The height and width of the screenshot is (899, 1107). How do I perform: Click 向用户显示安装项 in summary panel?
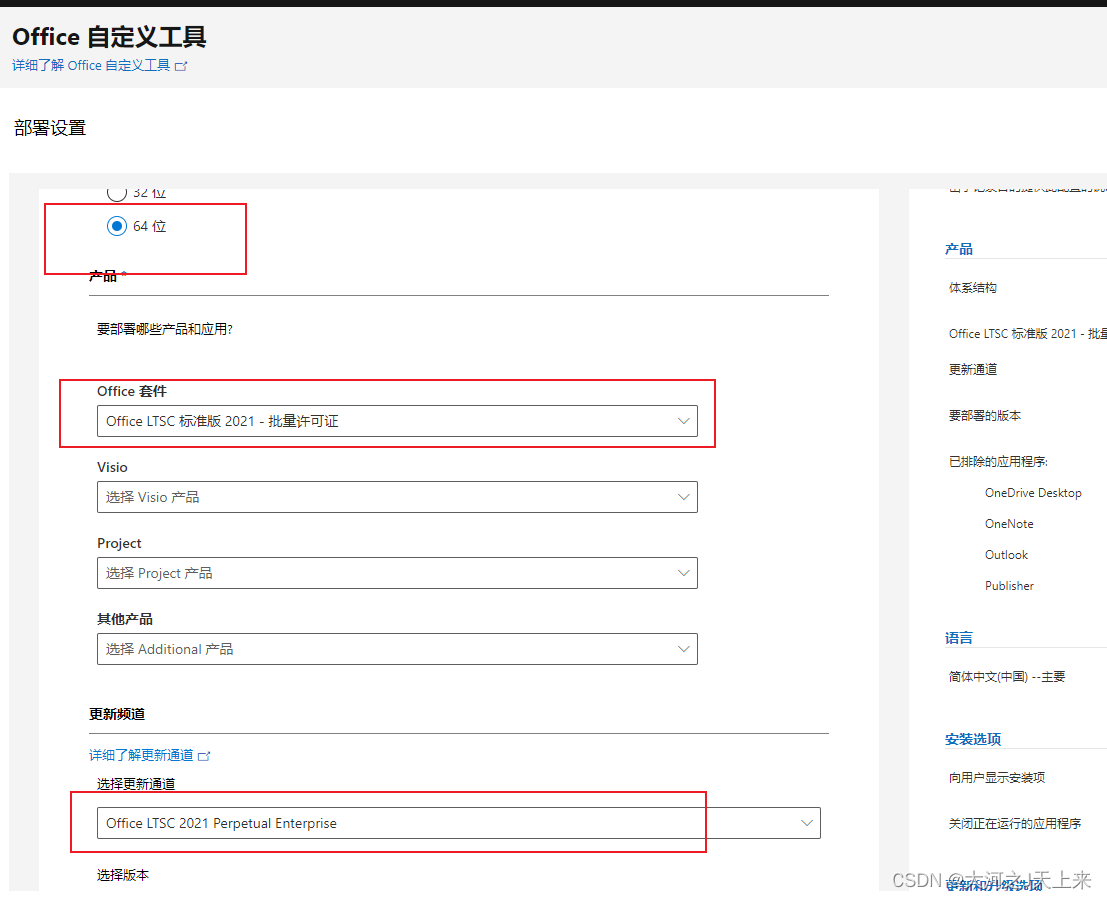point(997,778)
